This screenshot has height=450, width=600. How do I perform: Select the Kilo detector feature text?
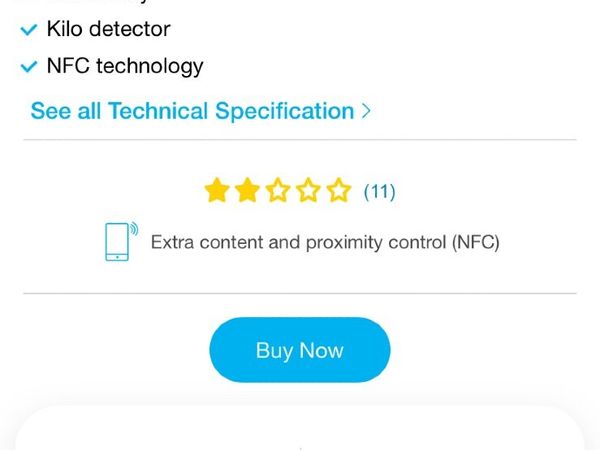coord(109,29)
